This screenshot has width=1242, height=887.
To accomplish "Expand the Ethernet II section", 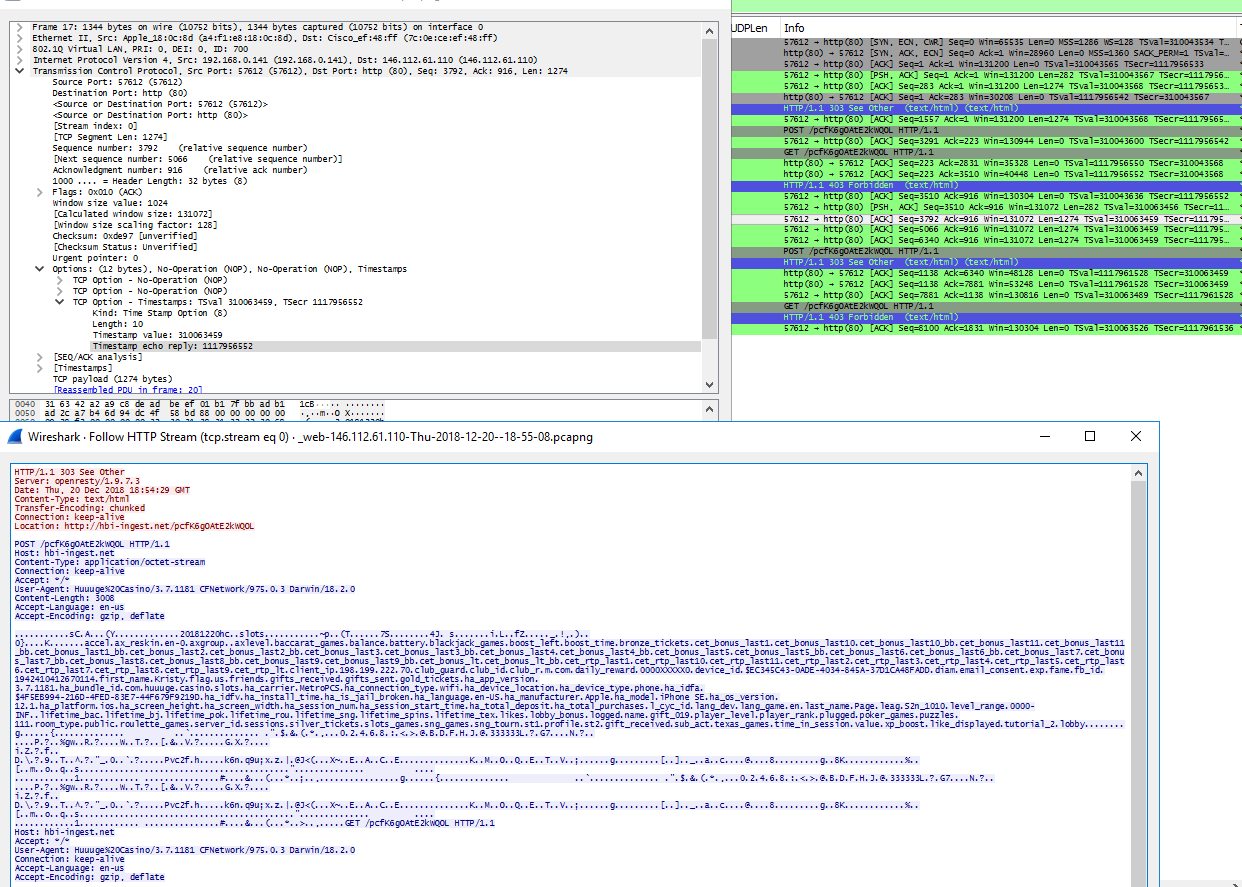I will tap(20, 38).
